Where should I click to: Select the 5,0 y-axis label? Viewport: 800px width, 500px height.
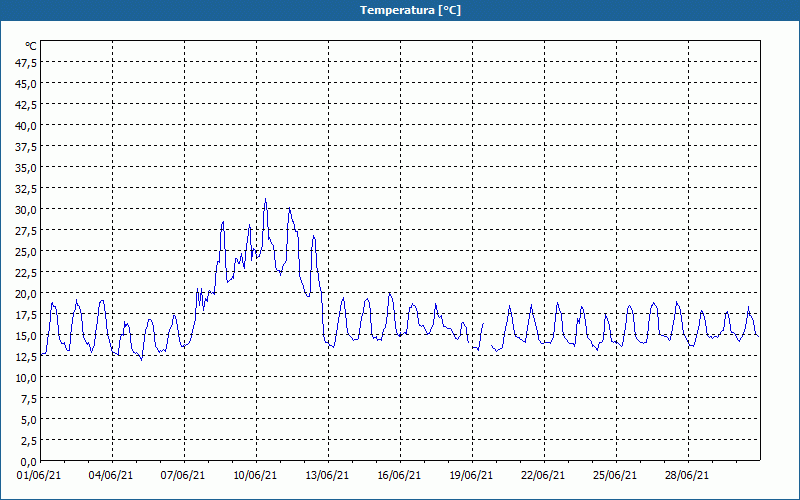coord(29,420)
